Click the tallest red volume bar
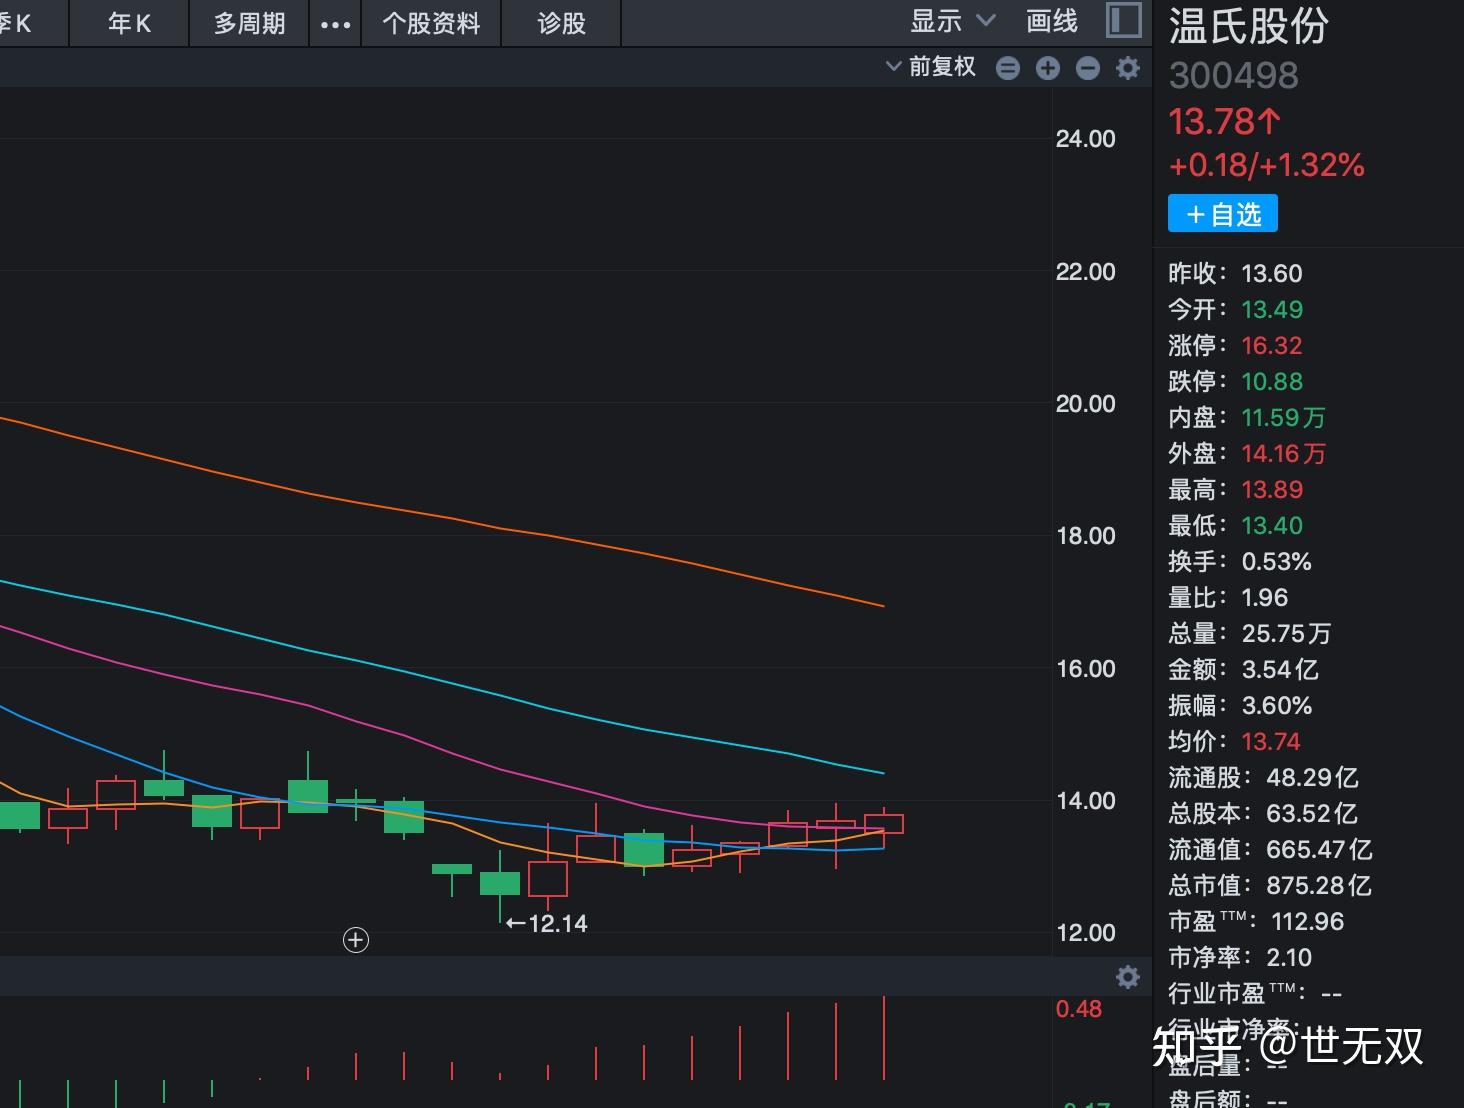1464x1108 pixels. pos(884,1037)
